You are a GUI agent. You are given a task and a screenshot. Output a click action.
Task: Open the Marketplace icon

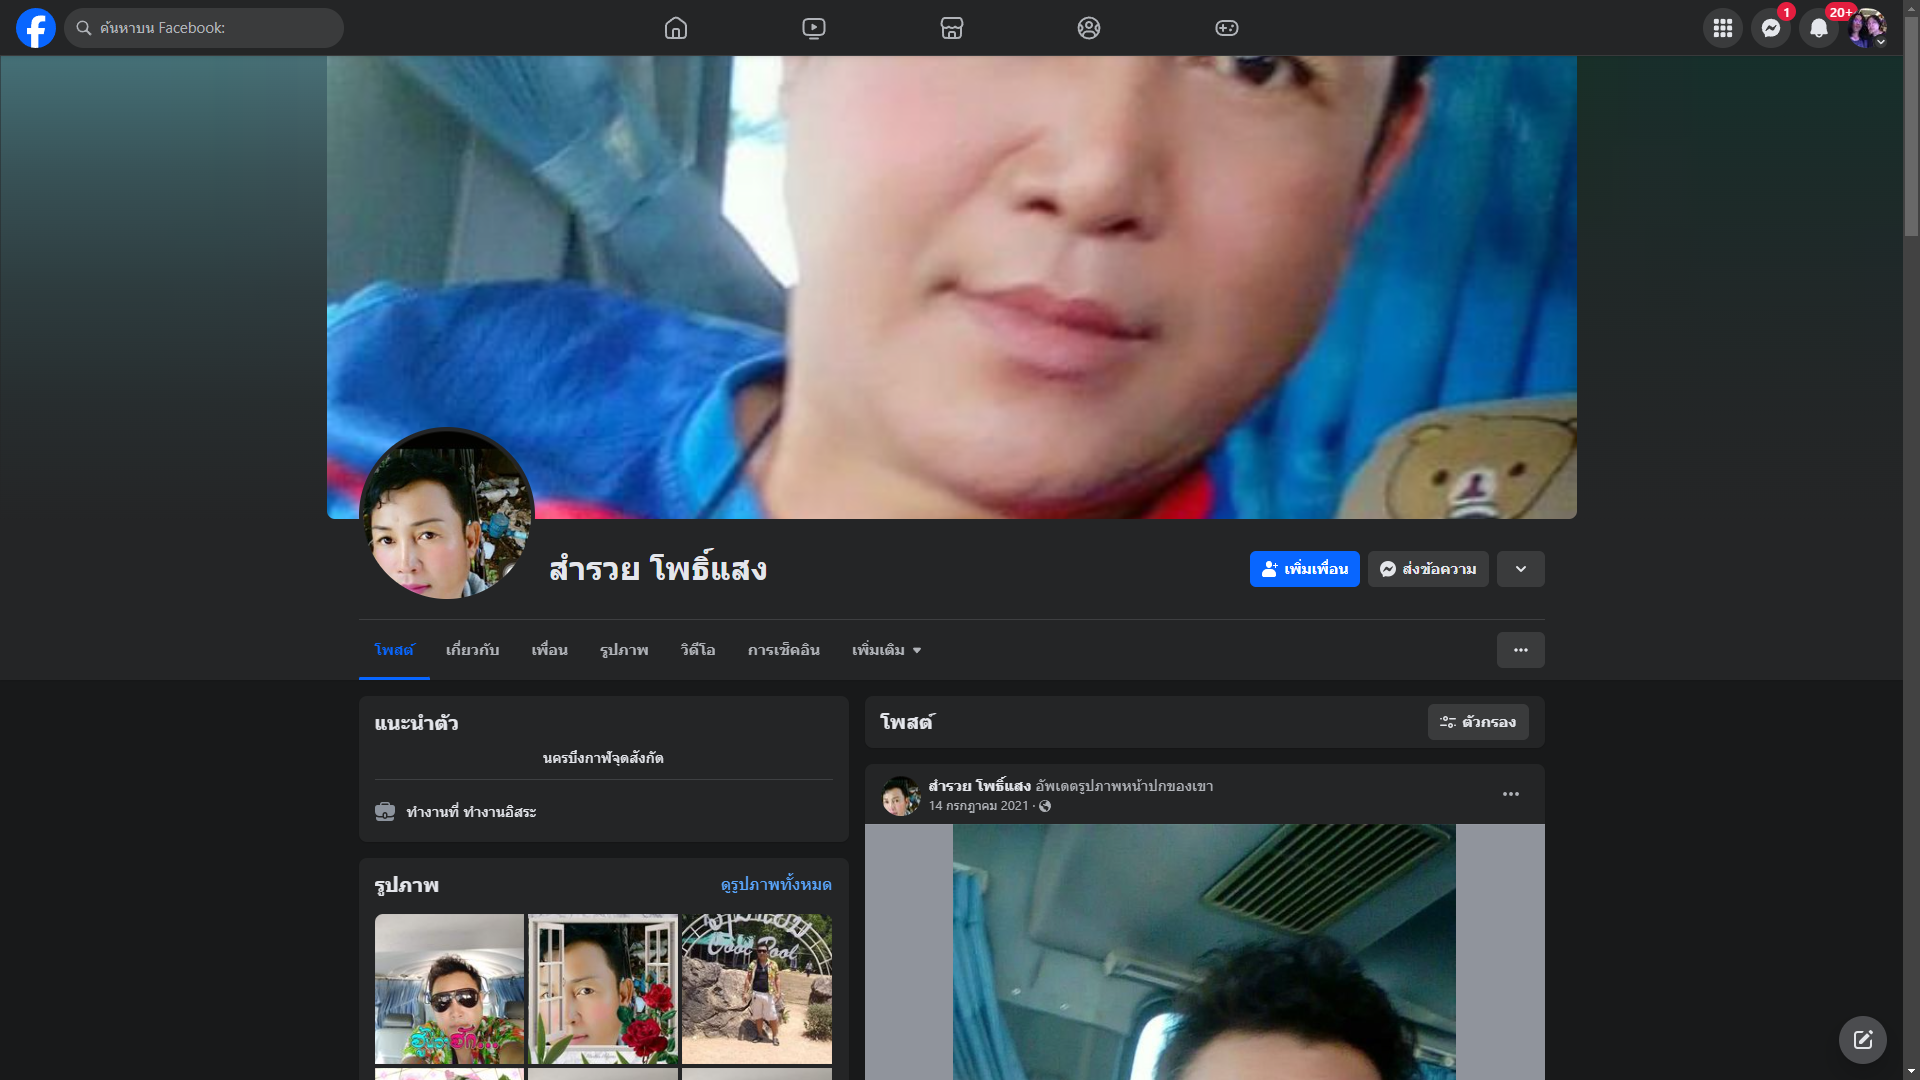click(x=951, y=28)
